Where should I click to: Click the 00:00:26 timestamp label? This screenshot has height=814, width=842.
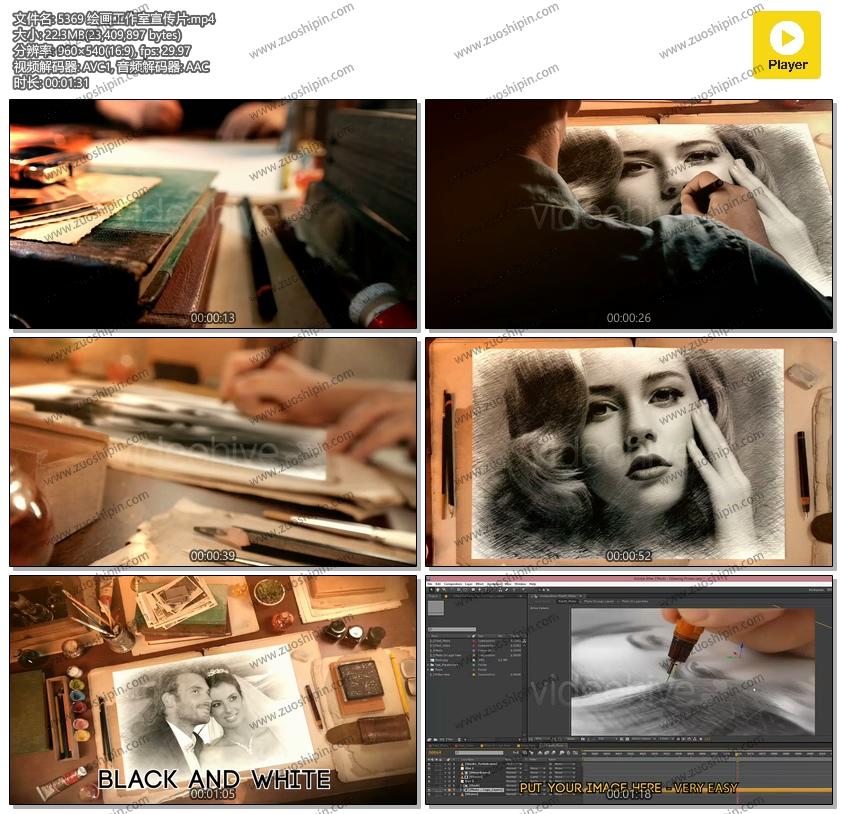[629, 319]
